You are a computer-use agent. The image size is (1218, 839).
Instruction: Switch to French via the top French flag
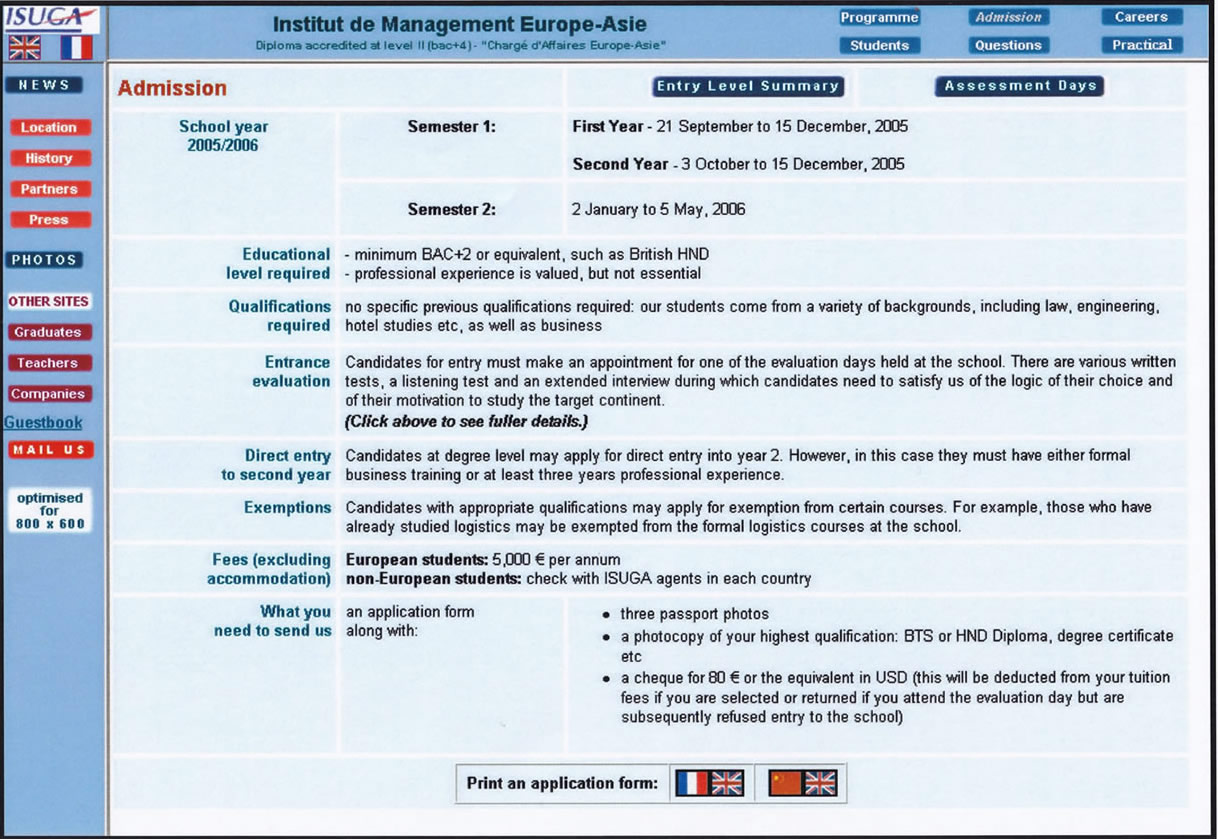coord(75,47)
